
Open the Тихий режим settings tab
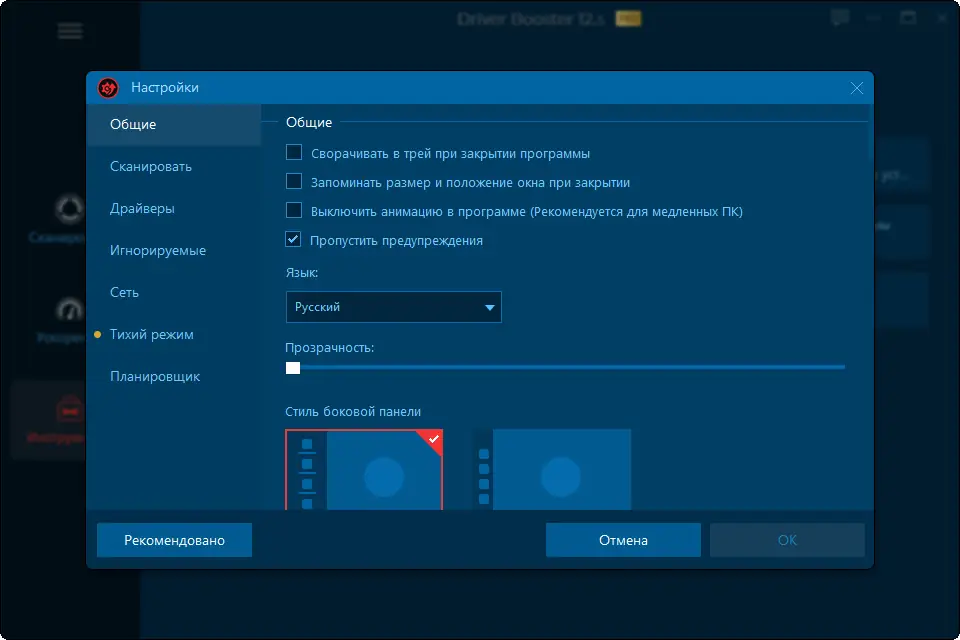(x=151, y=334)
